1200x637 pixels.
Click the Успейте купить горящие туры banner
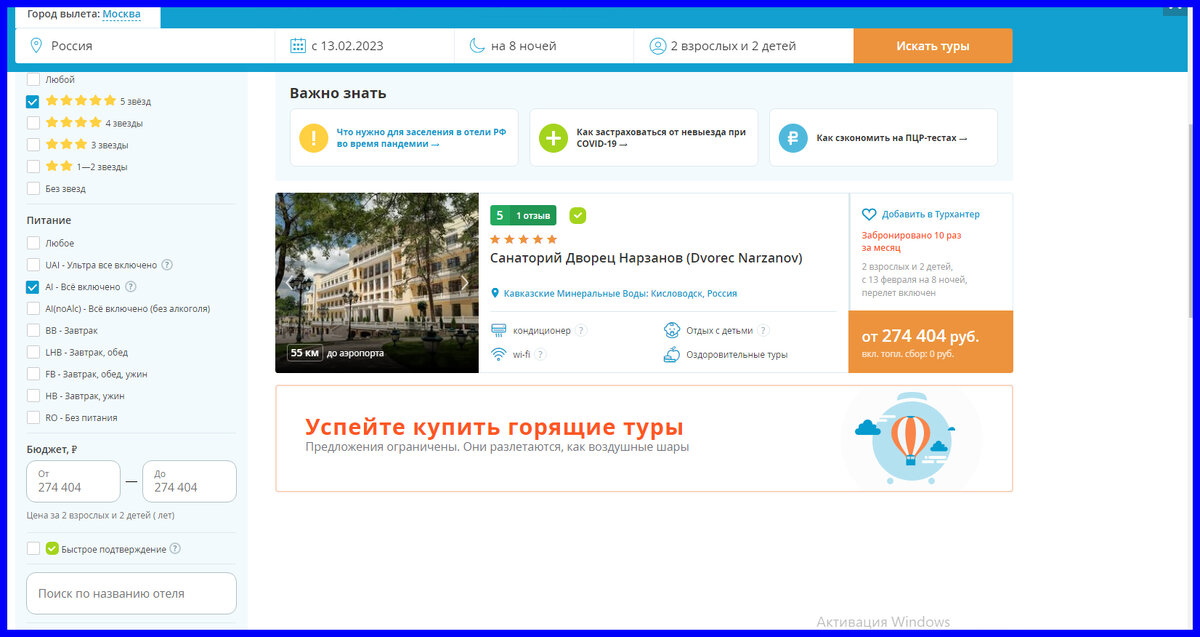coord(644,438)
